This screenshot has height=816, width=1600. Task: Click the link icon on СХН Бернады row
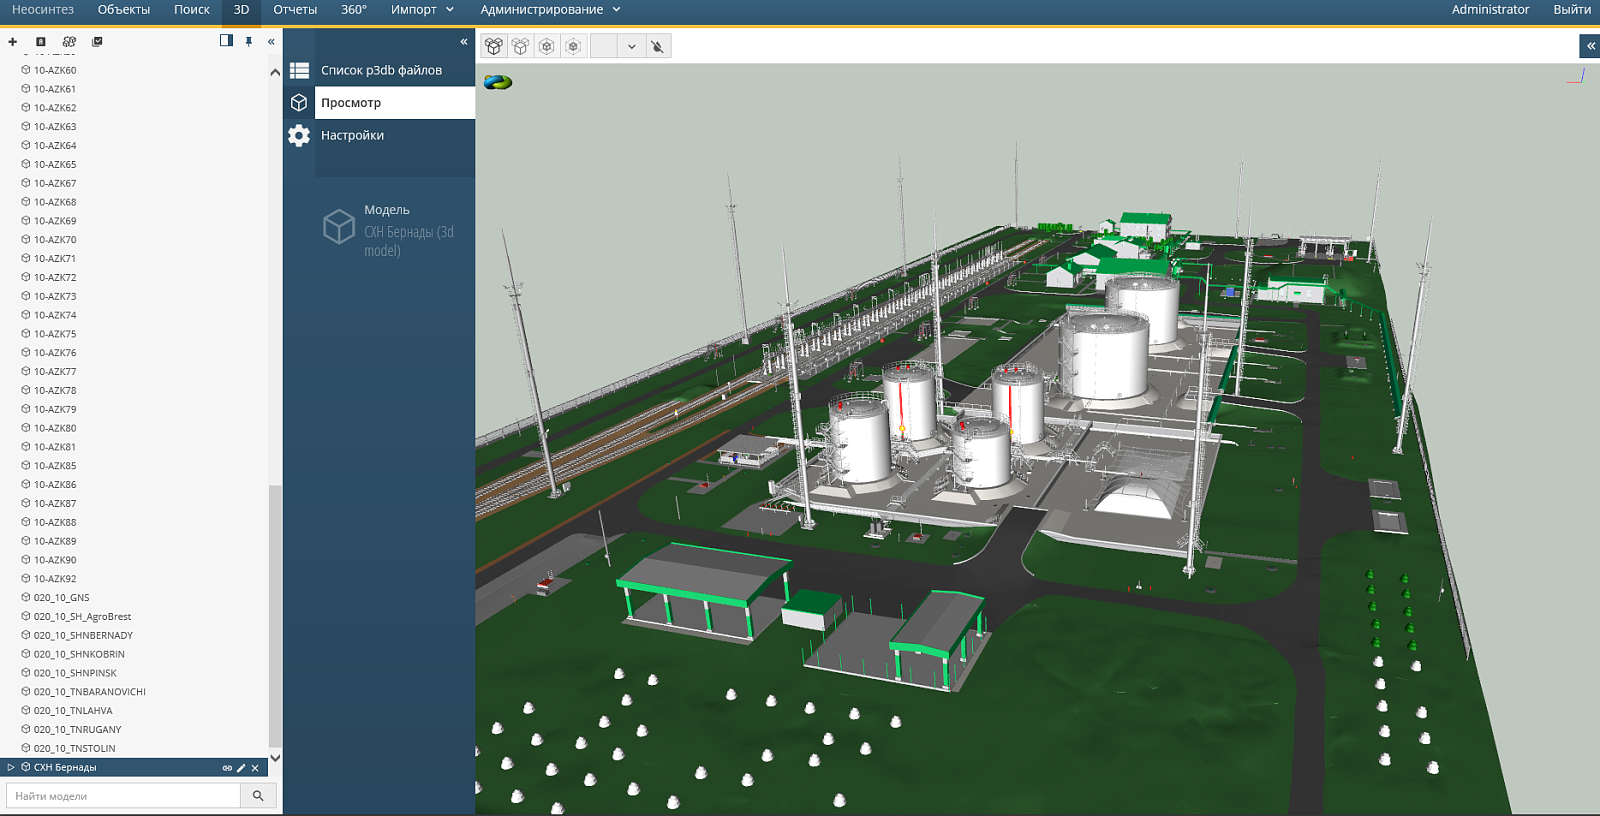pos(227,768)
